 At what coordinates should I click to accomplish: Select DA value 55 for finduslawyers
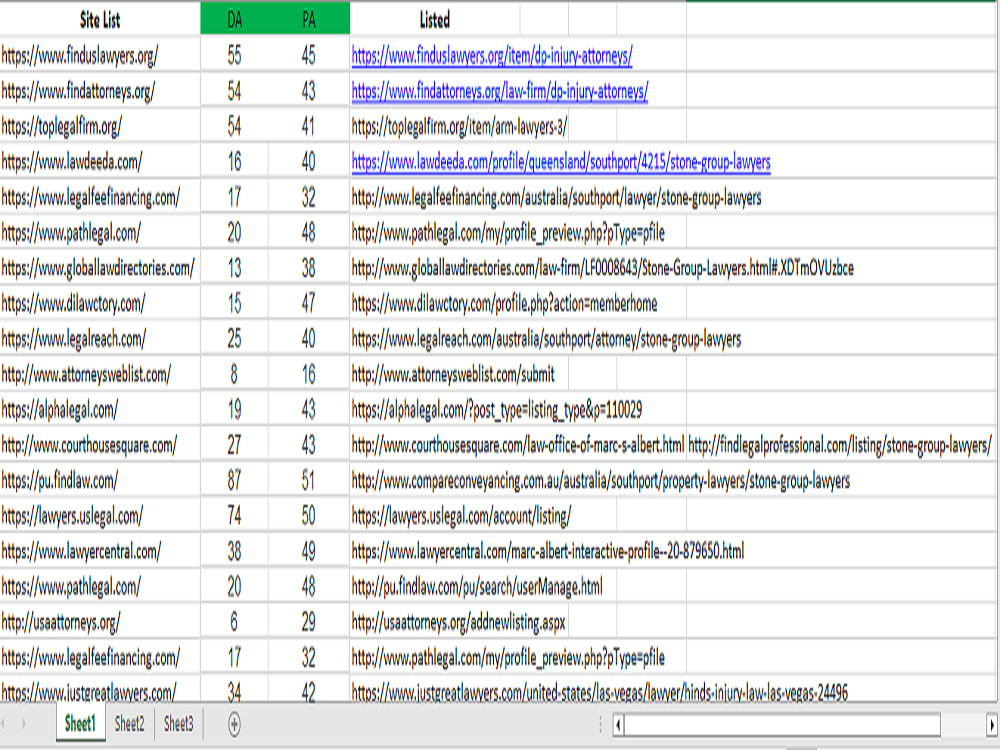click(x=235, y=55)
